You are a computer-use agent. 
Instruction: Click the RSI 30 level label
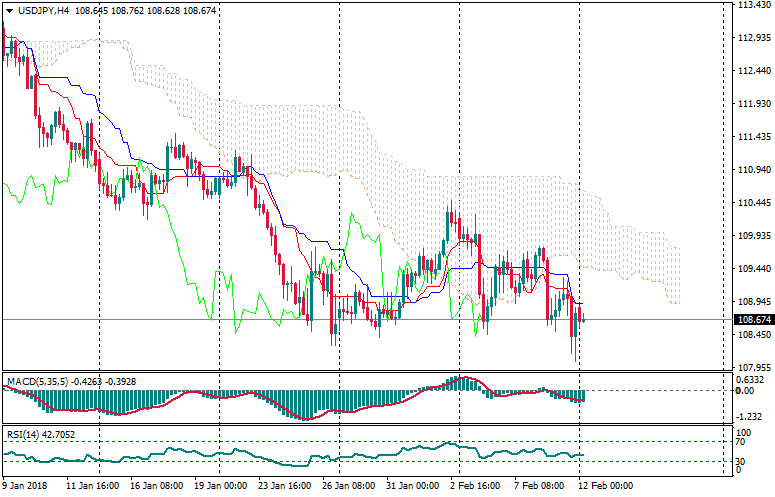741,461
